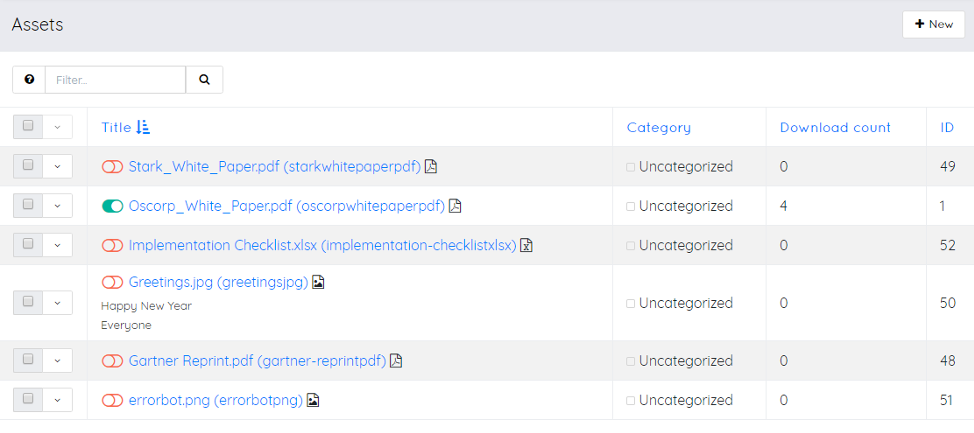Click PDF file icon beside Oscorp_White_Paper.pdf
The height and width of the screenshot is (433, 974).
(x=455, y=206)
